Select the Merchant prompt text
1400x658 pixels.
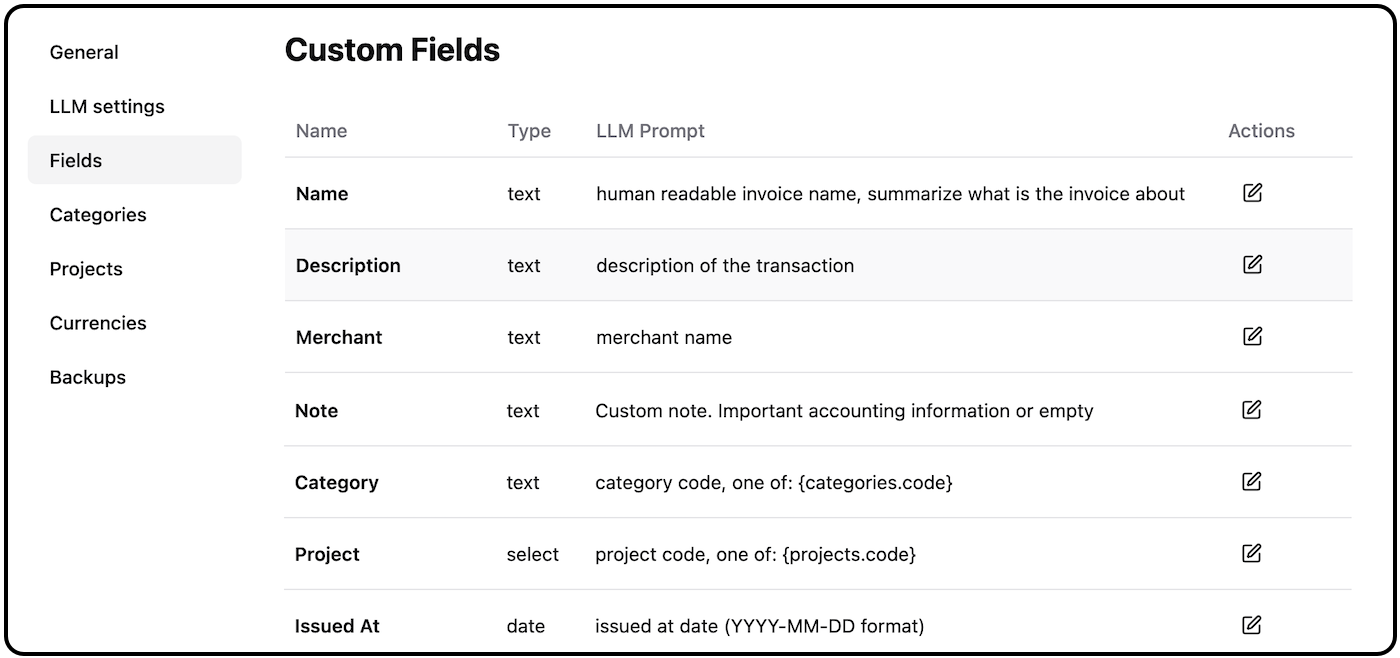pyautogui.click(x=664, y=337)
